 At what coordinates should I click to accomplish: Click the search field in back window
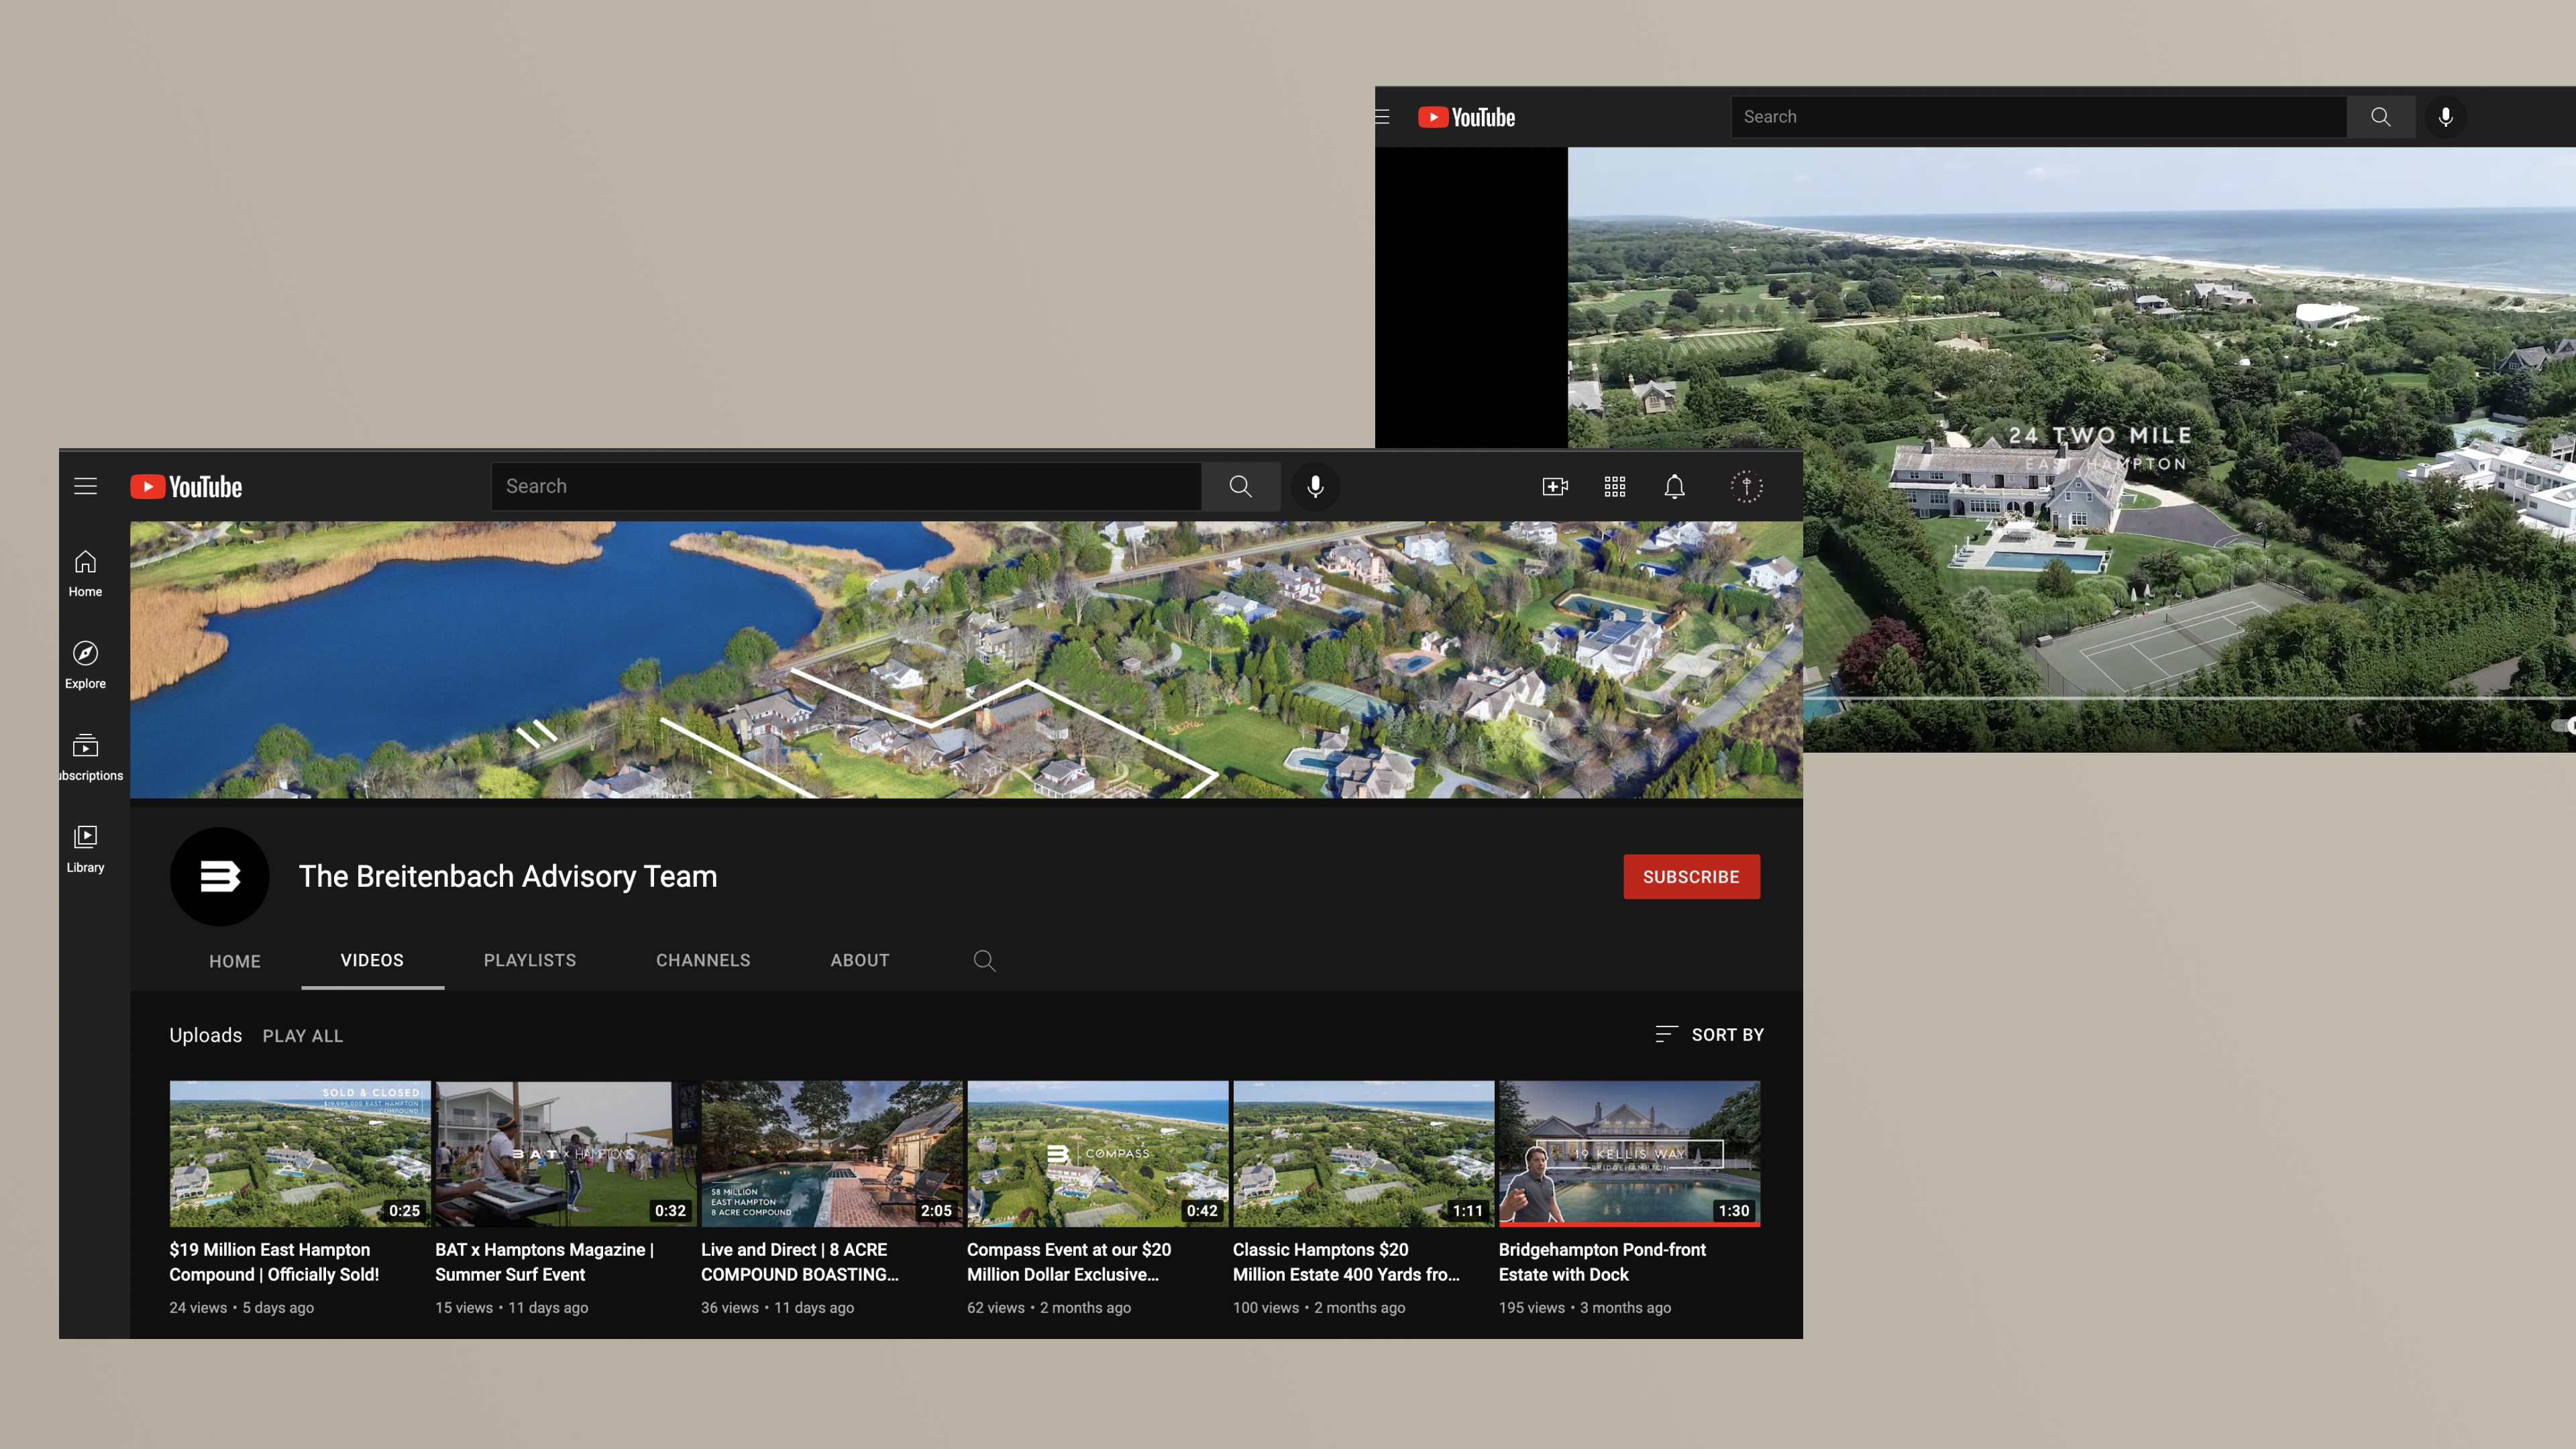click(2038, 117)
